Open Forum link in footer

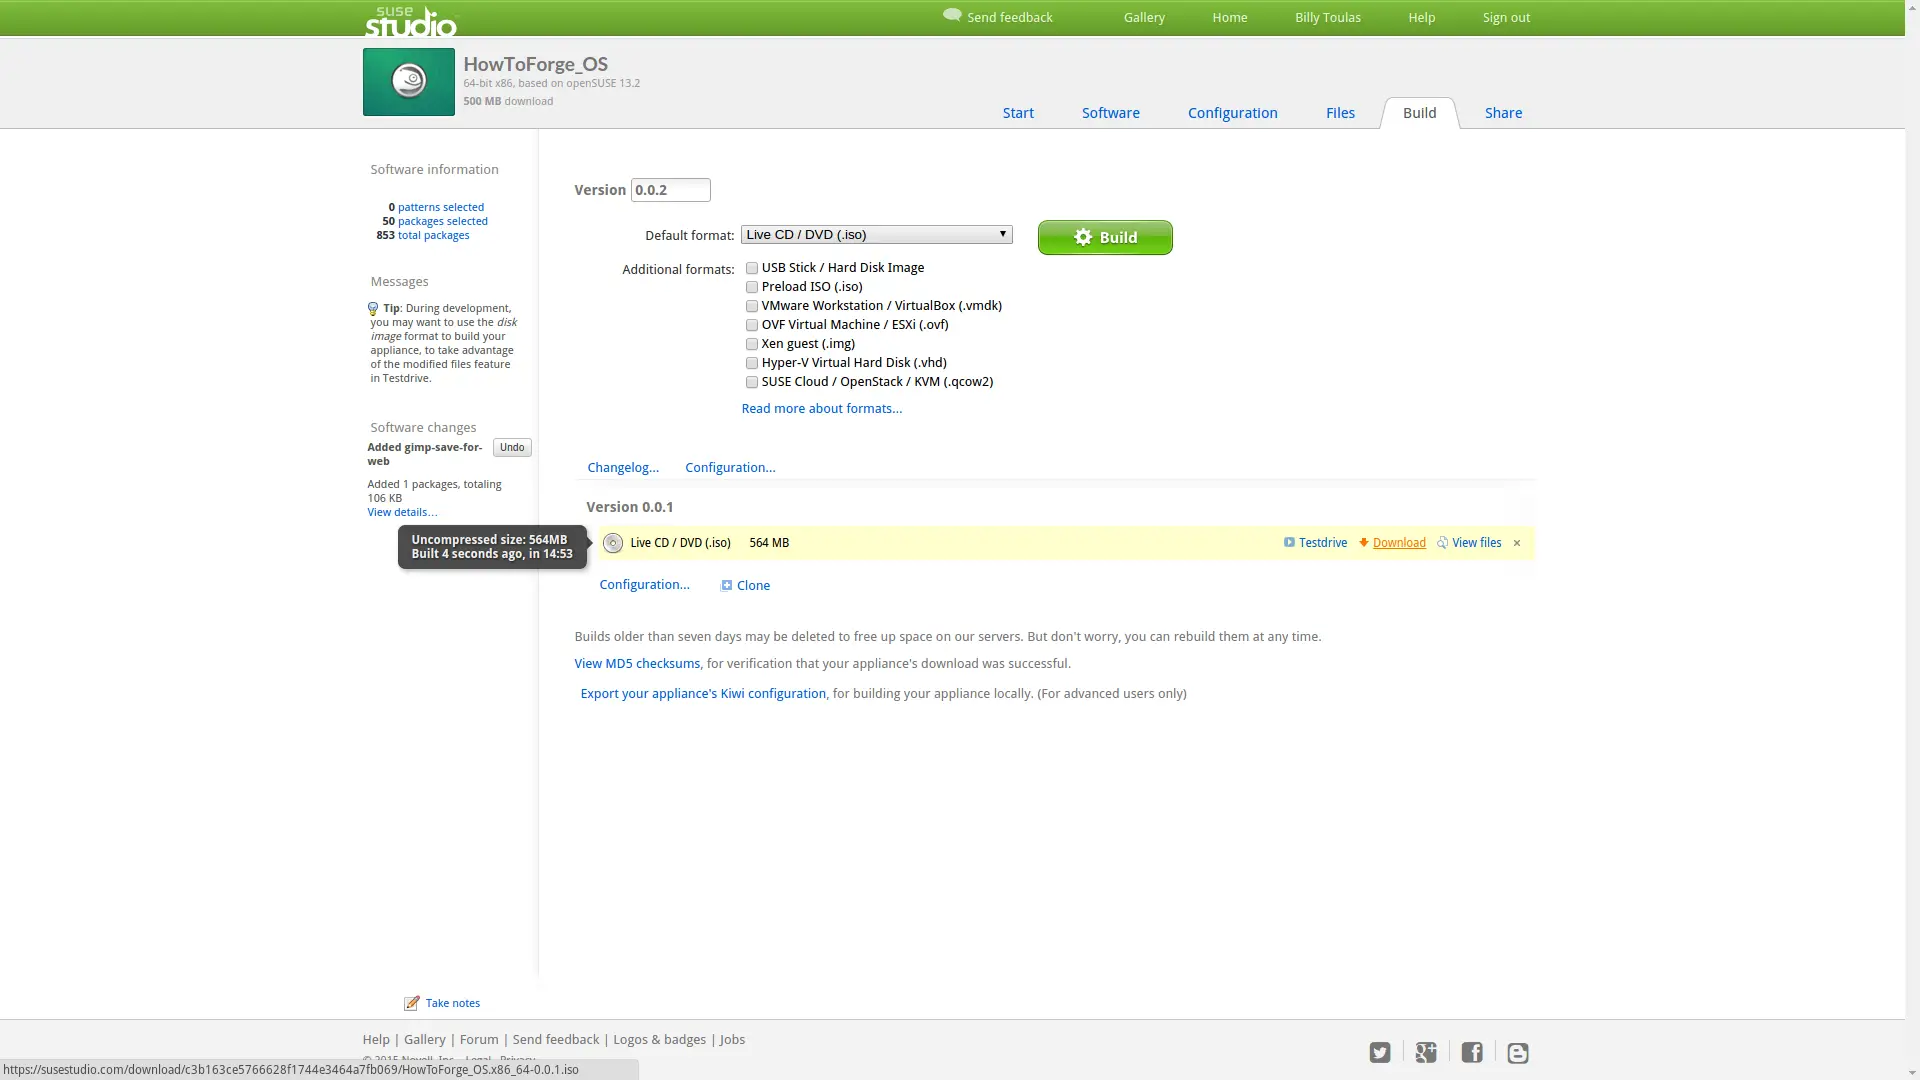click(x=479, y=1040)
